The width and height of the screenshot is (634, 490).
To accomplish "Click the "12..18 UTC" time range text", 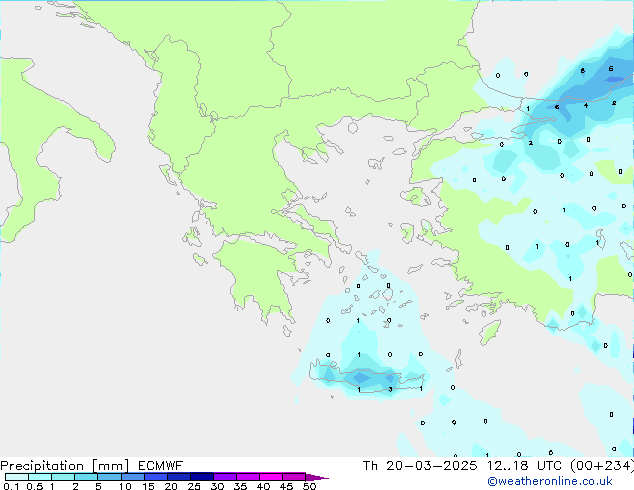I will tap(524, 466).
